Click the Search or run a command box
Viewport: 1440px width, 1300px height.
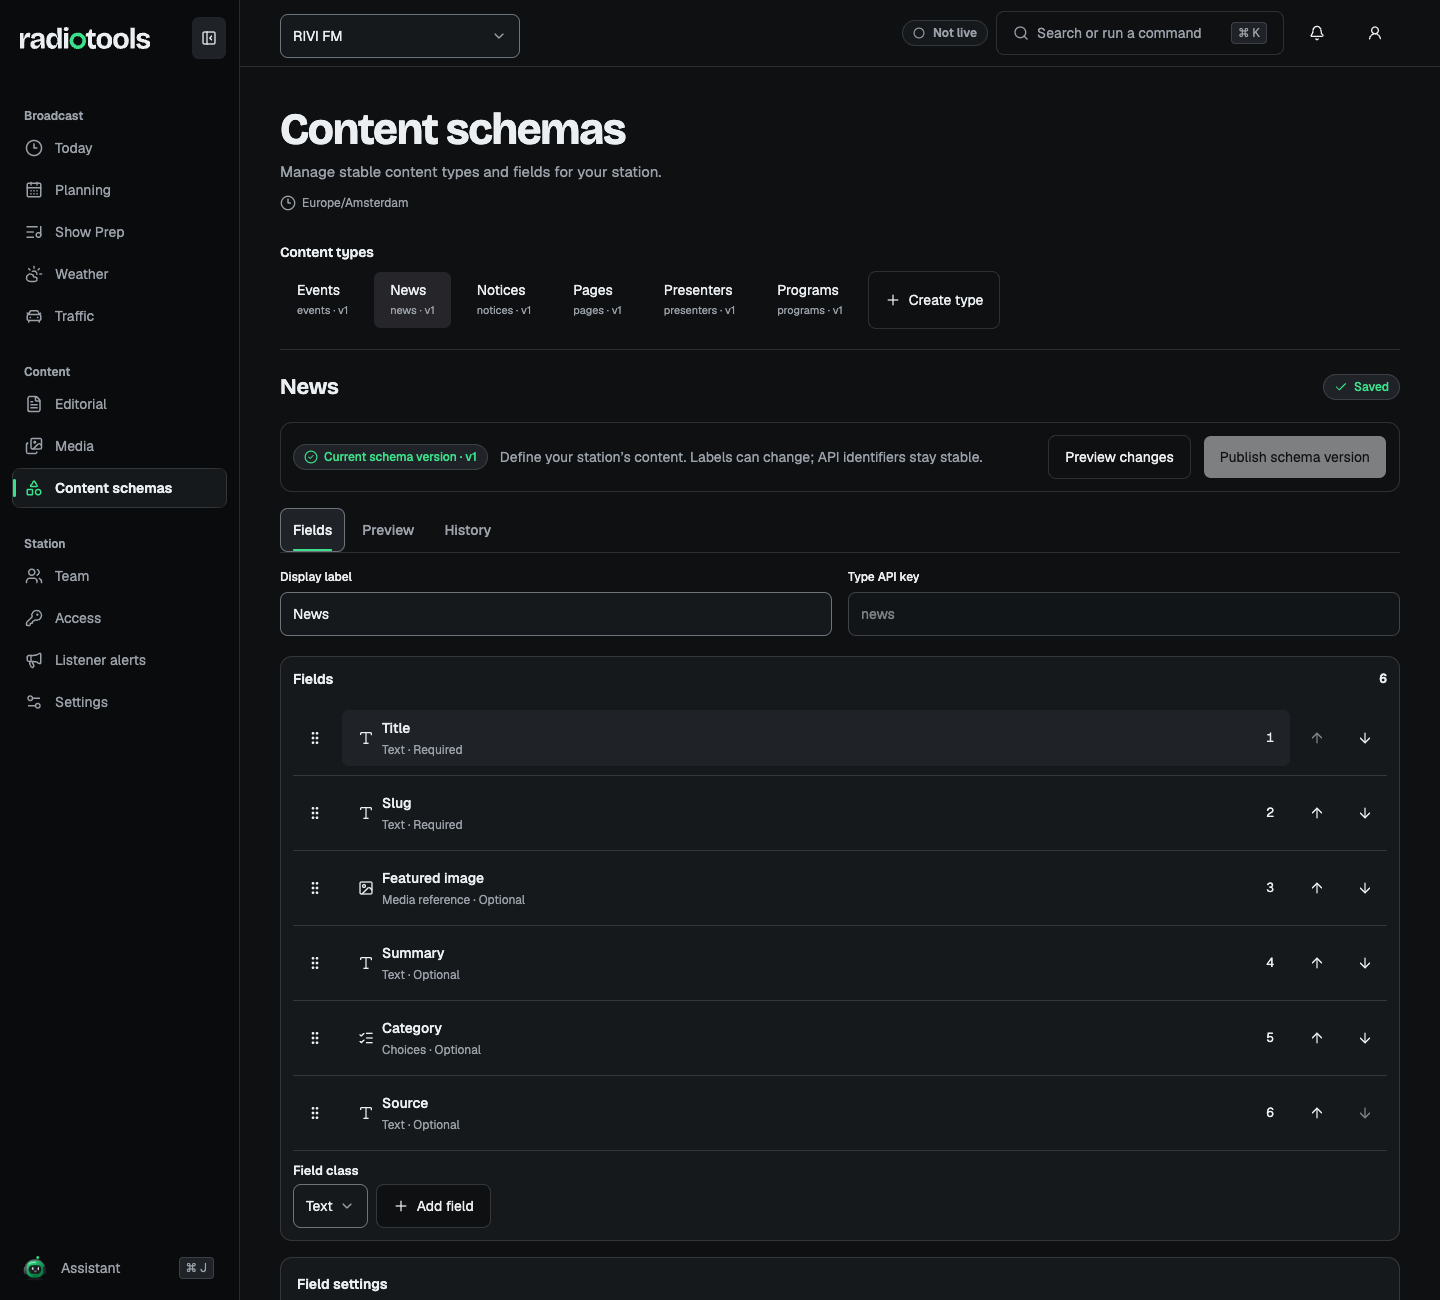pyautogui.click(x=1140, y=33)
